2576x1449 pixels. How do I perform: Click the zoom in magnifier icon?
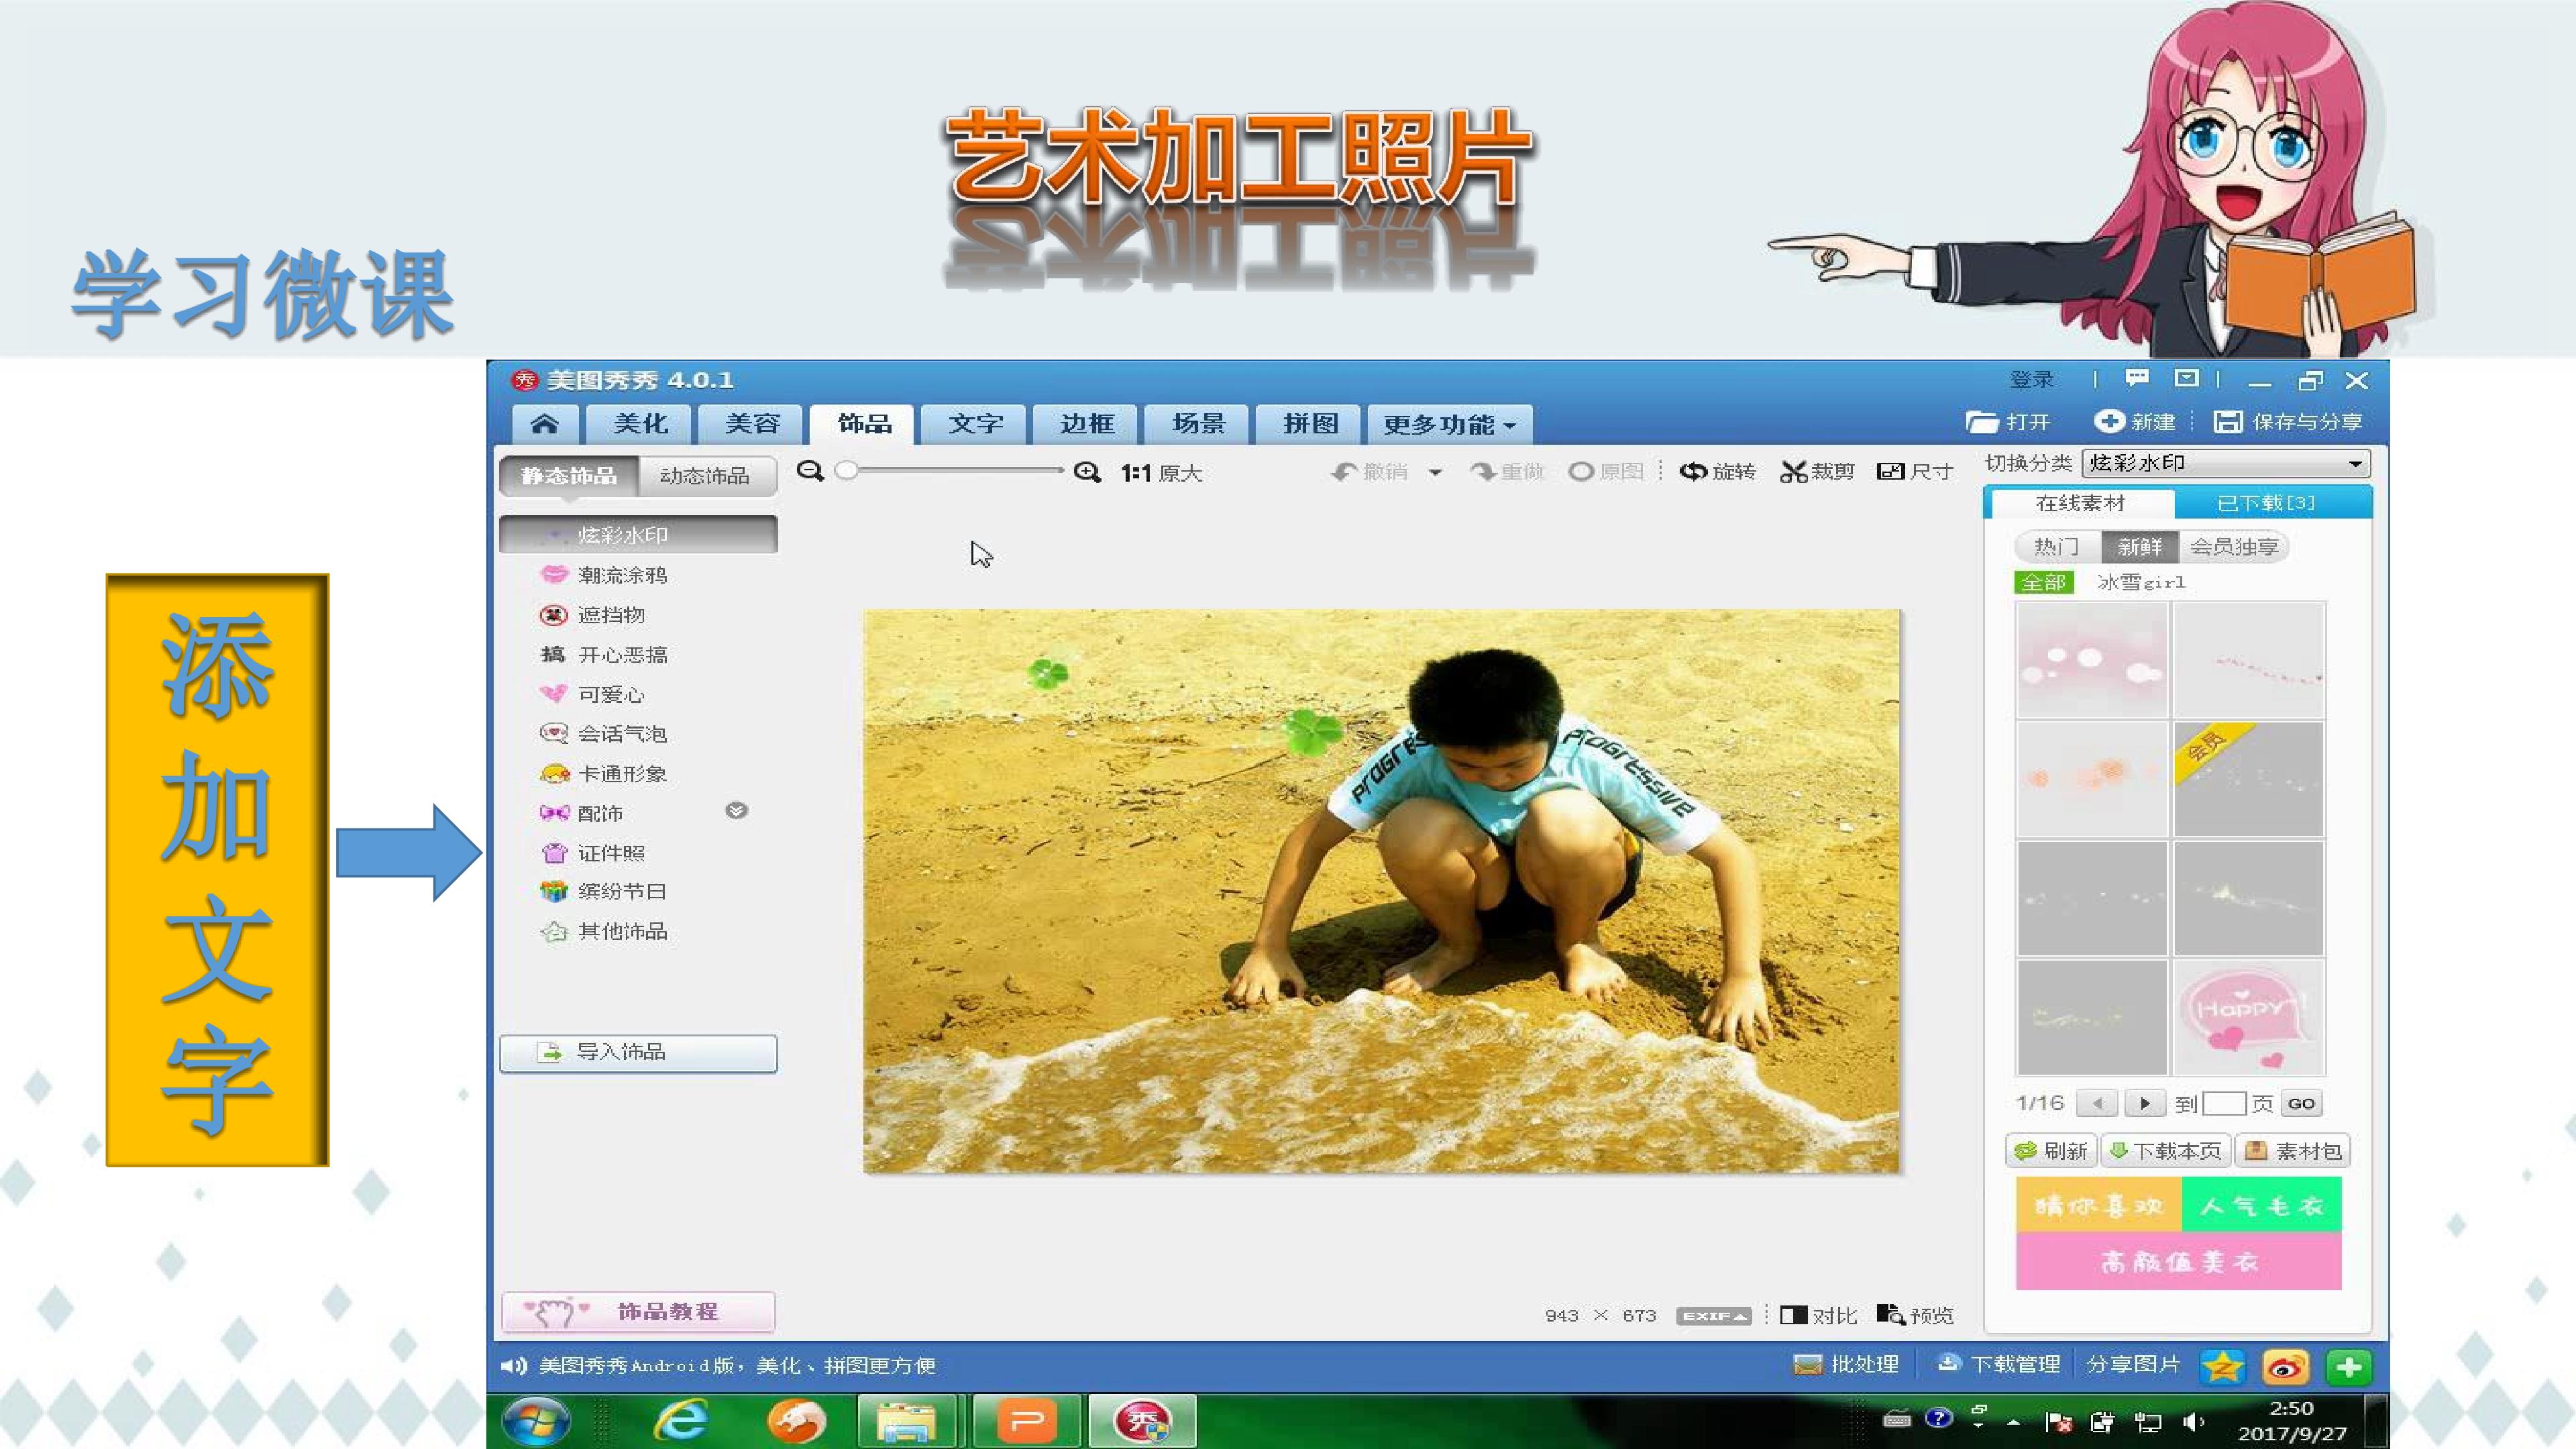click(x=1087, y=472)
